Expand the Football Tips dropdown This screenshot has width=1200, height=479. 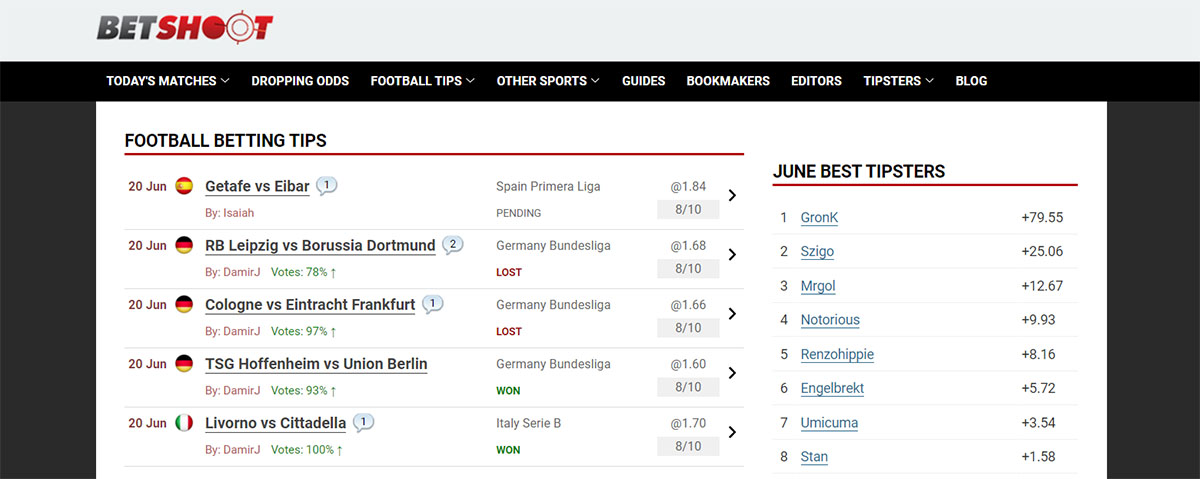pos(422,81)
